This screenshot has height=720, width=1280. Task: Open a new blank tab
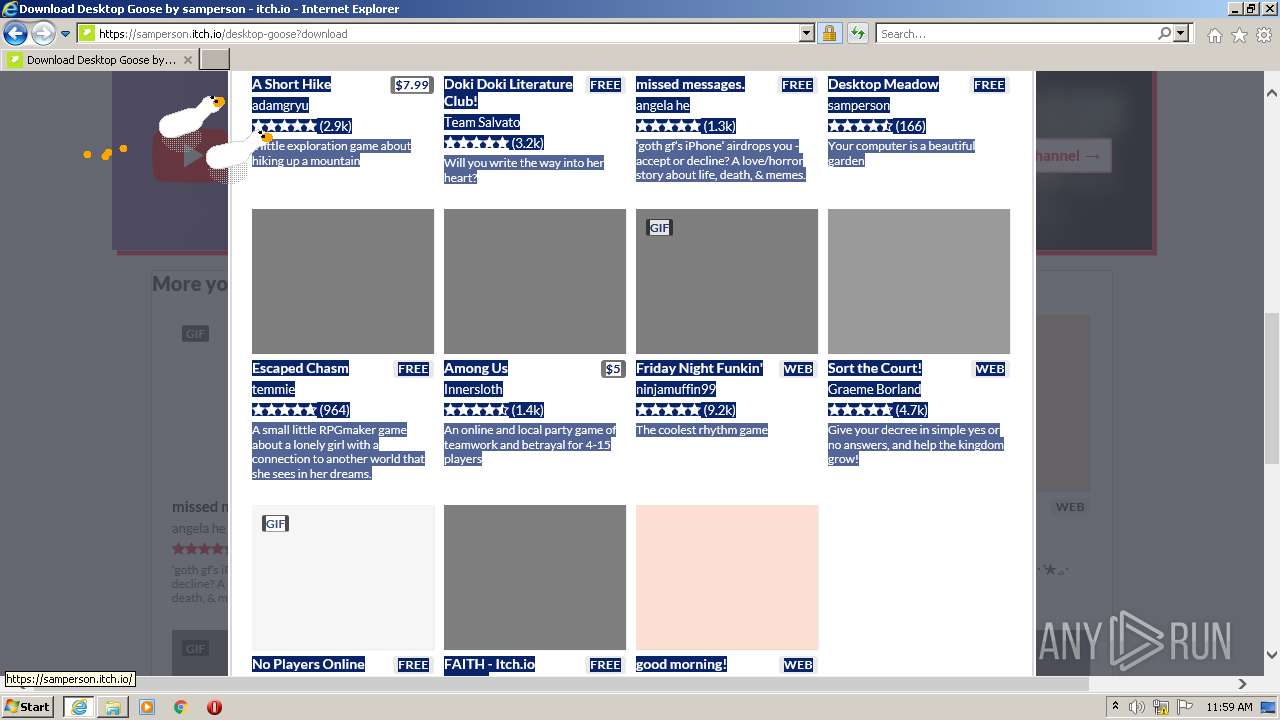(215, 60)
